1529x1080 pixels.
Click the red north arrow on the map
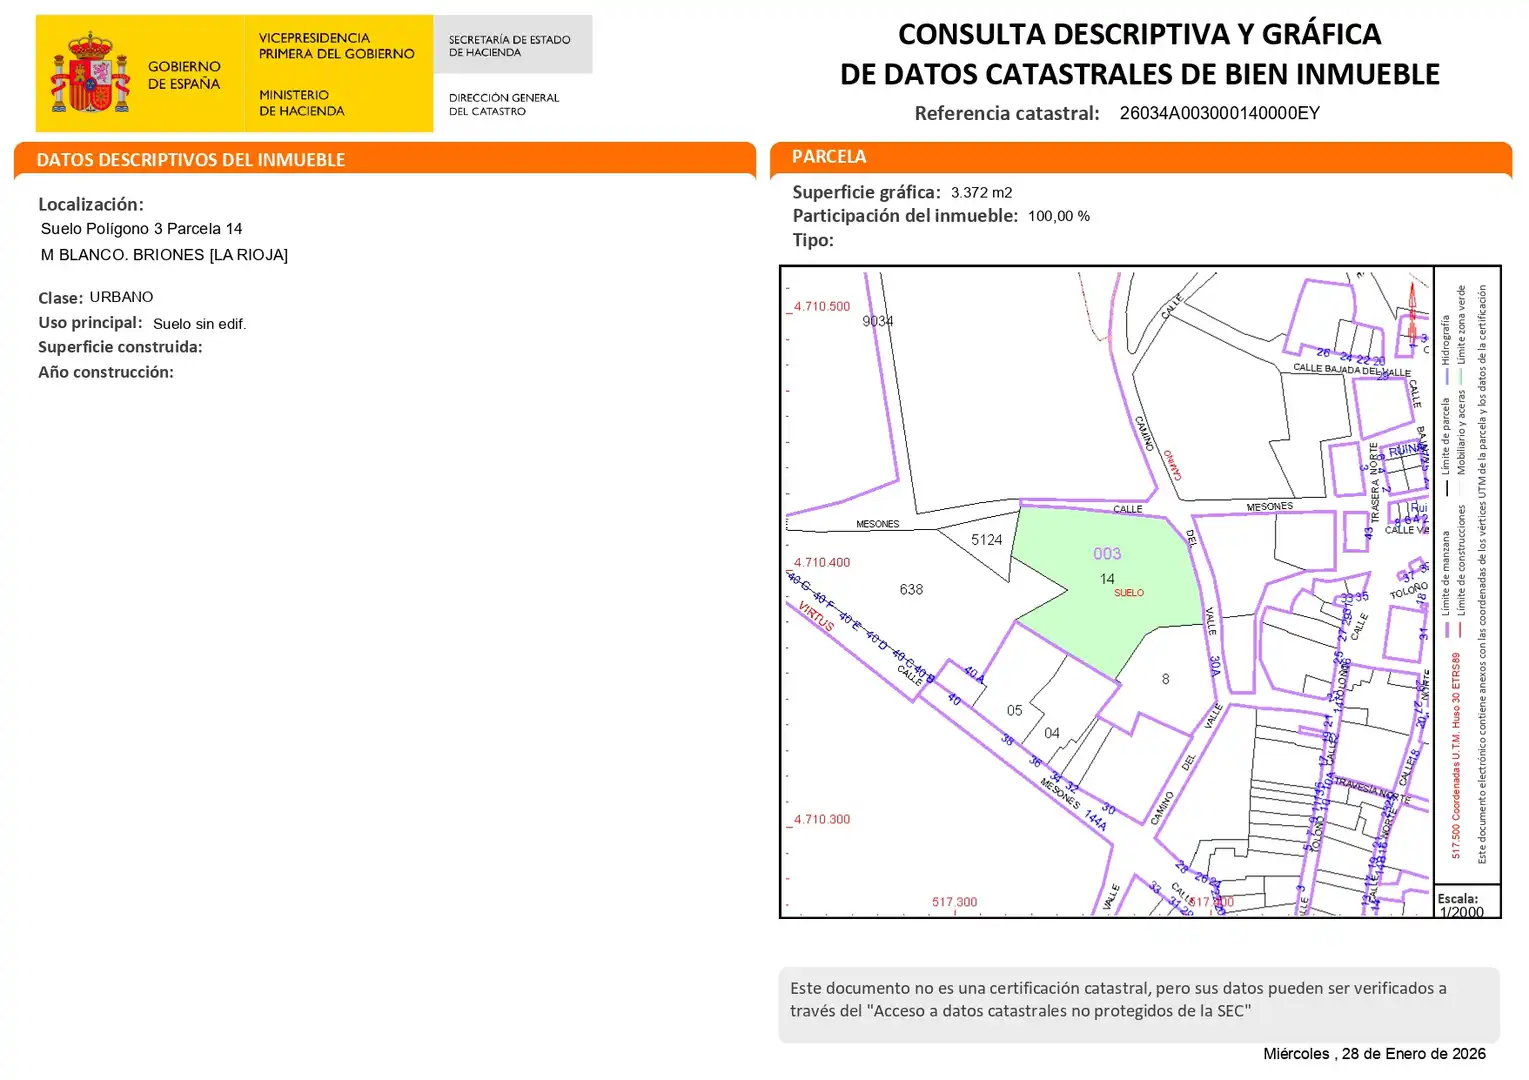[1412, 312]
